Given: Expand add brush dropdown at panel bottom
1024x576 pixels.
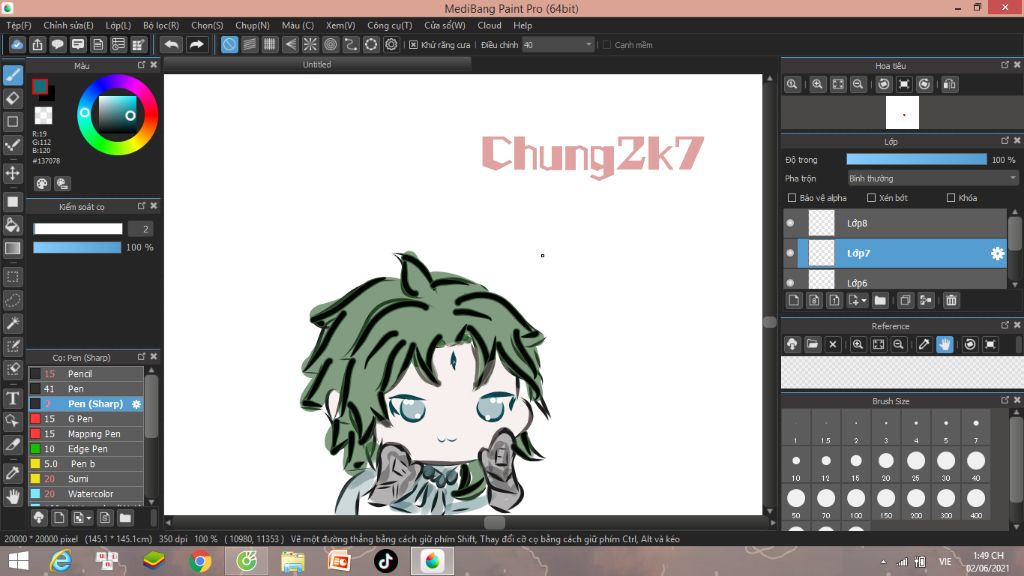Looking at the screenshot, I should (89, 519).
